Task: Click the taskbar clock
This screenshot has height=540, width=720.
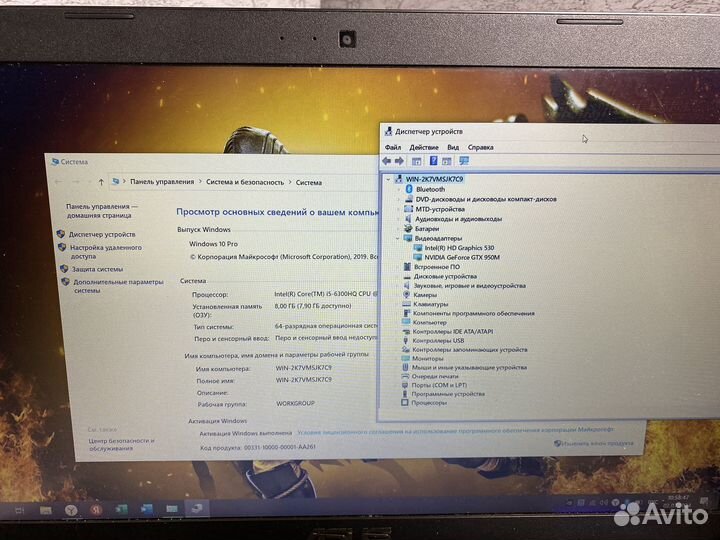Action: [679, 501]
